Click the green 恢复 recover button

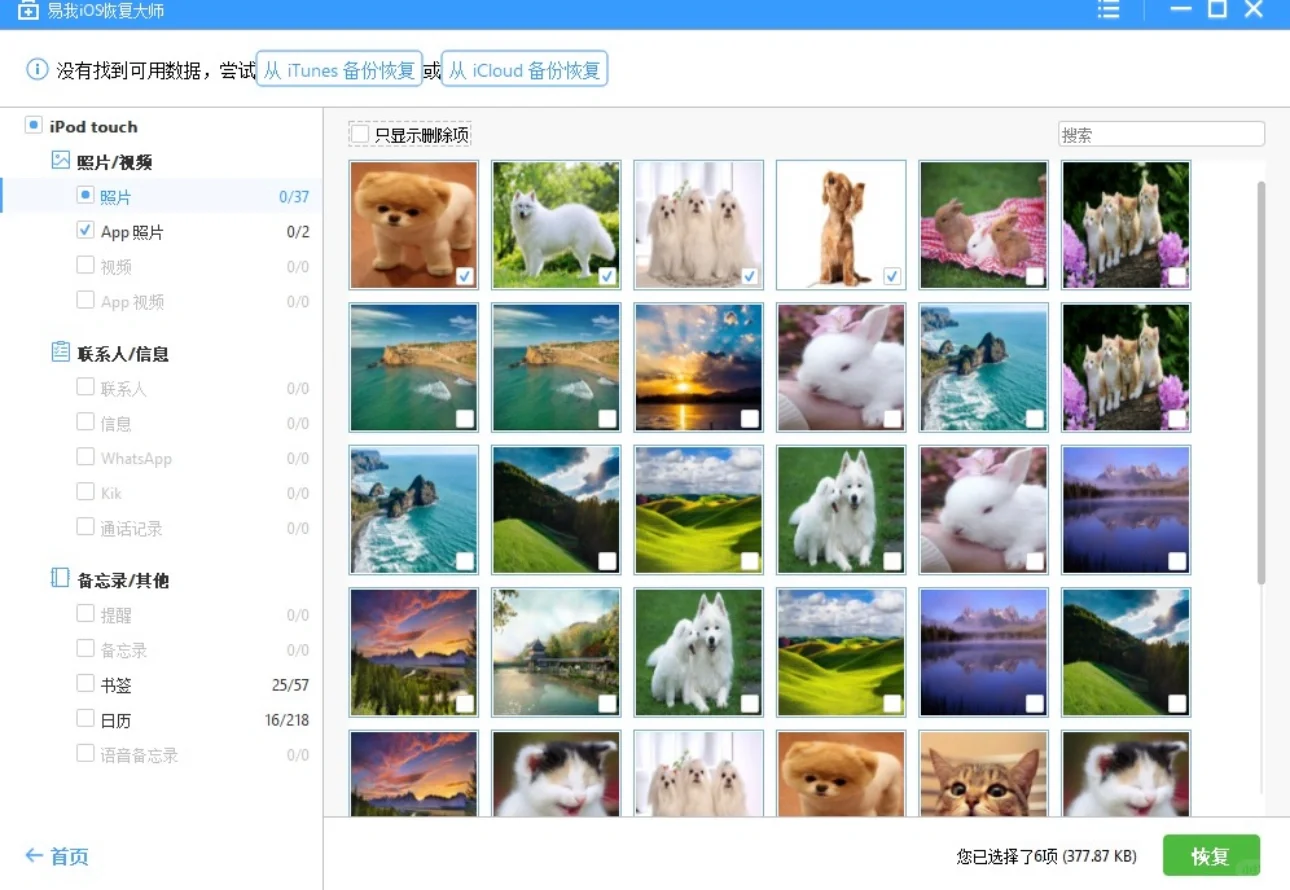click(1210, 856)
